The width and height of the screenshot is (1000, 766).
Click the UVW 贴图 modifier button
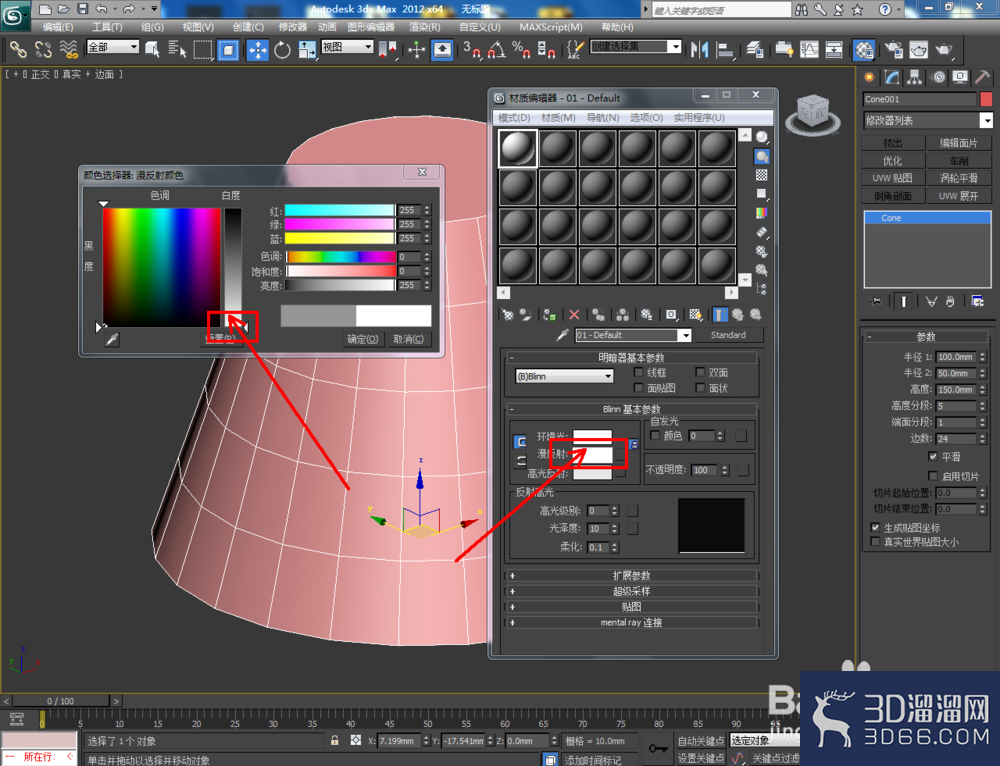click(x=893, y=178)
